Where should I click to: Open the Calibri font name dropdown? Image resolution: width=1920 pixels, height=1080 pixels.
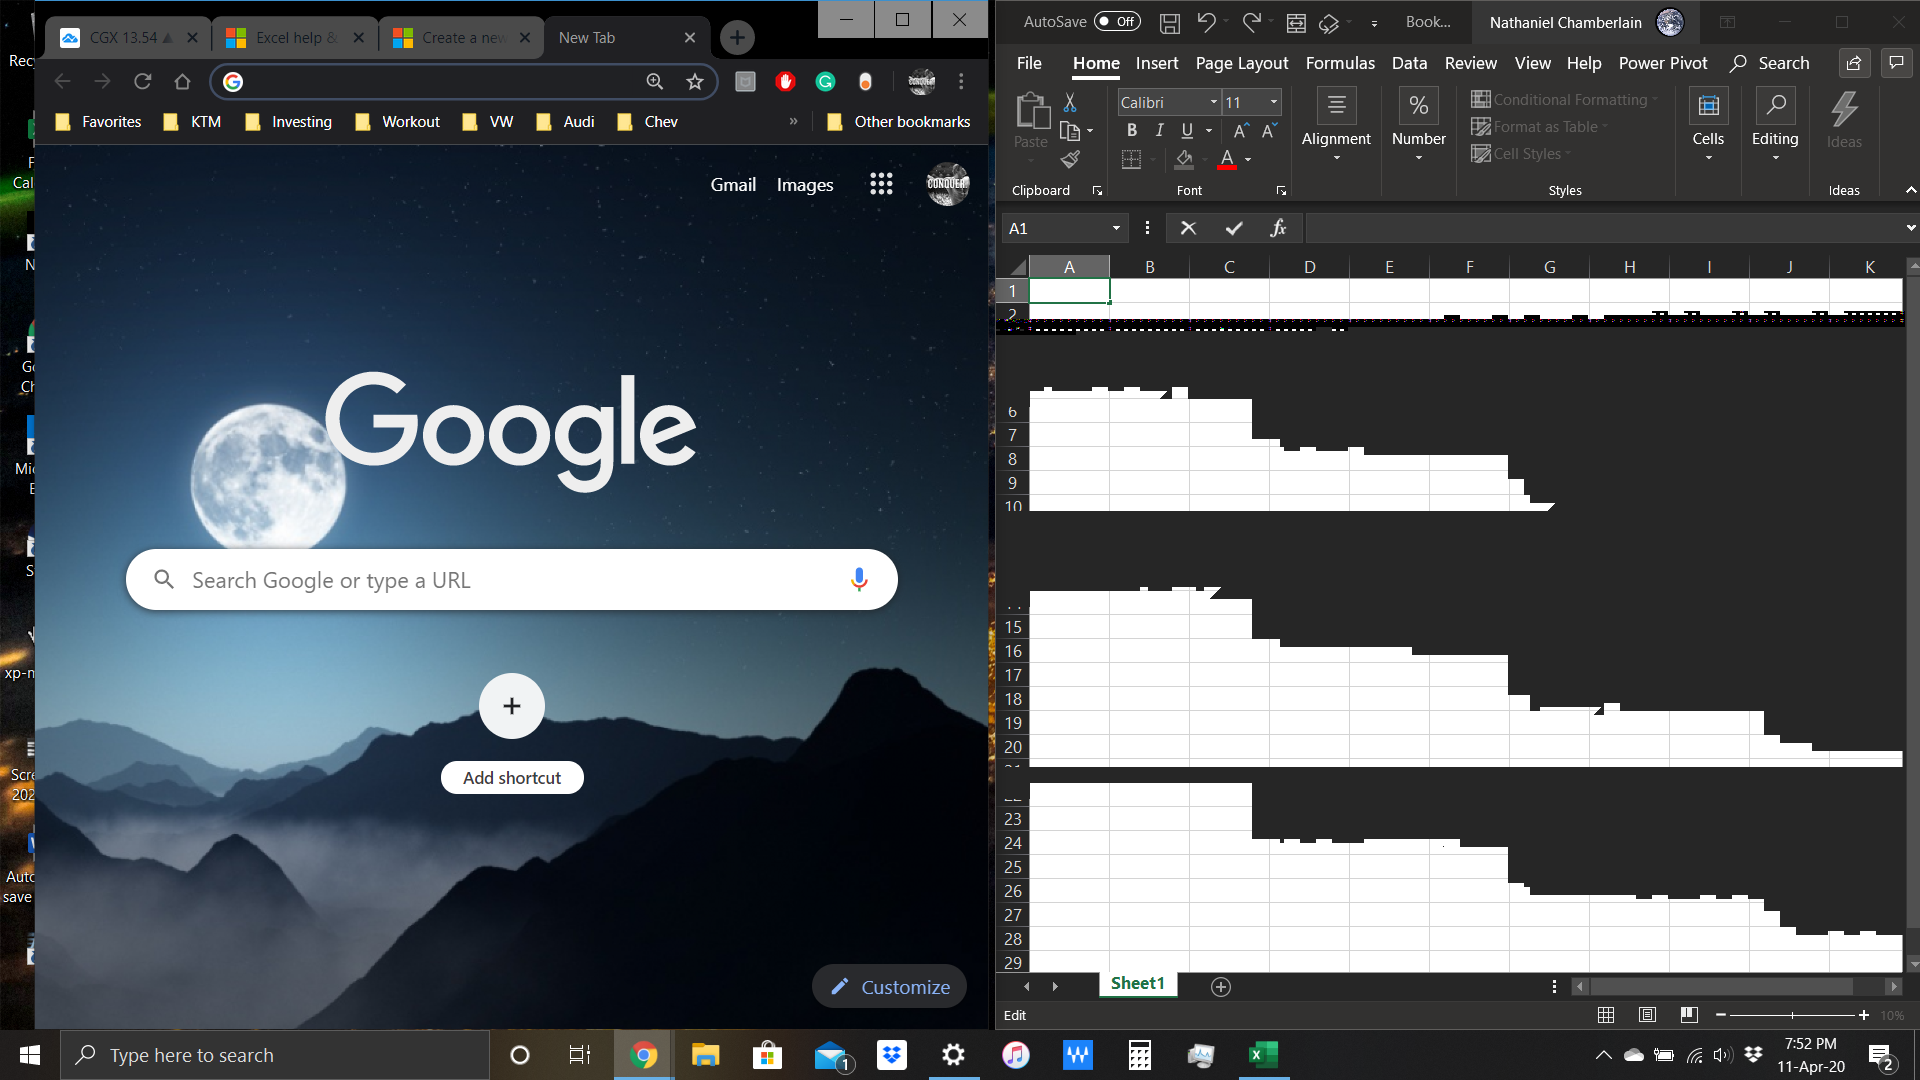[x=1214, y=102]
